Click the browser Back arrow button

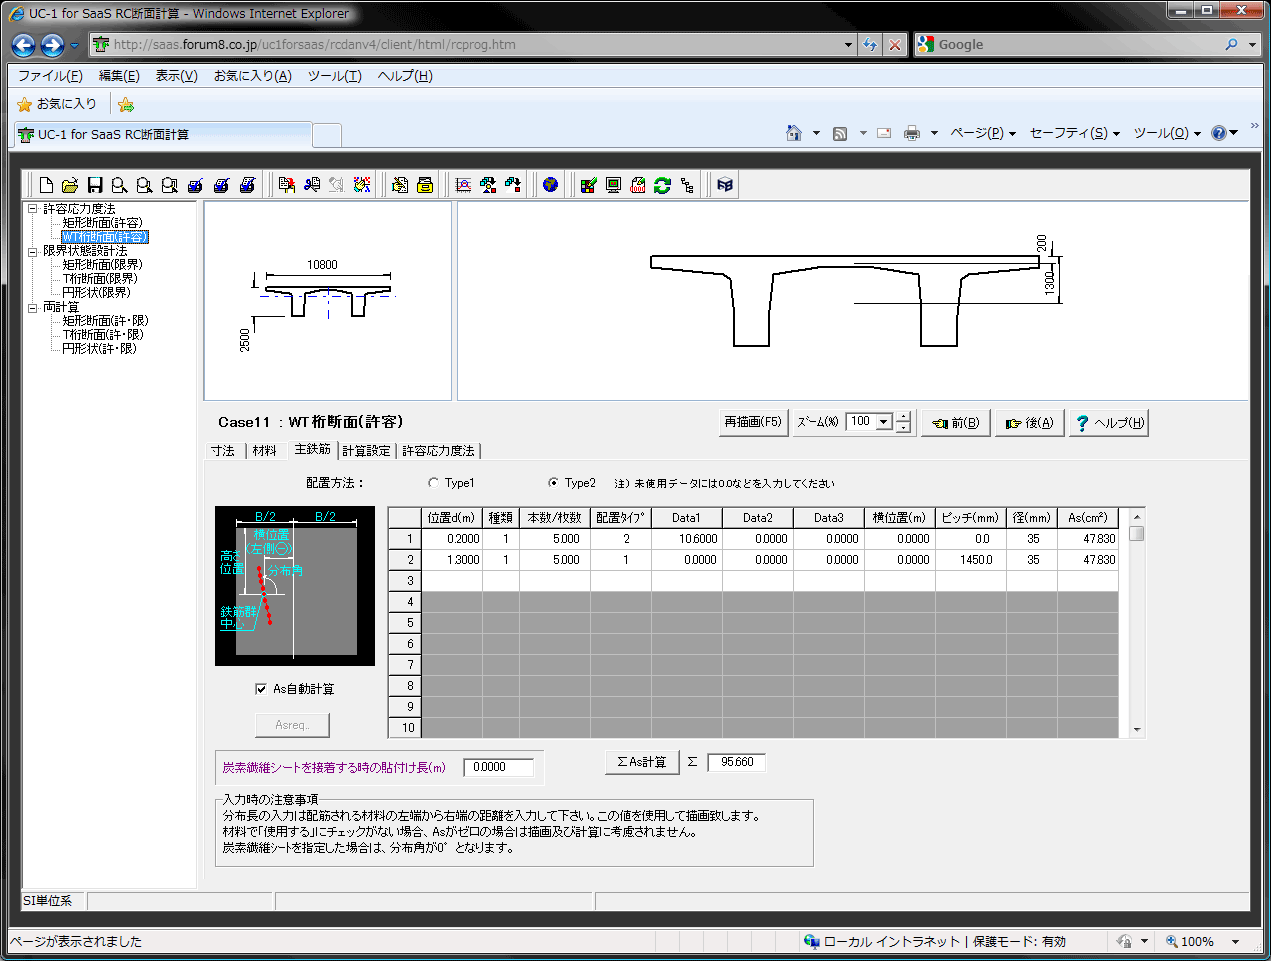click(24, 45)
